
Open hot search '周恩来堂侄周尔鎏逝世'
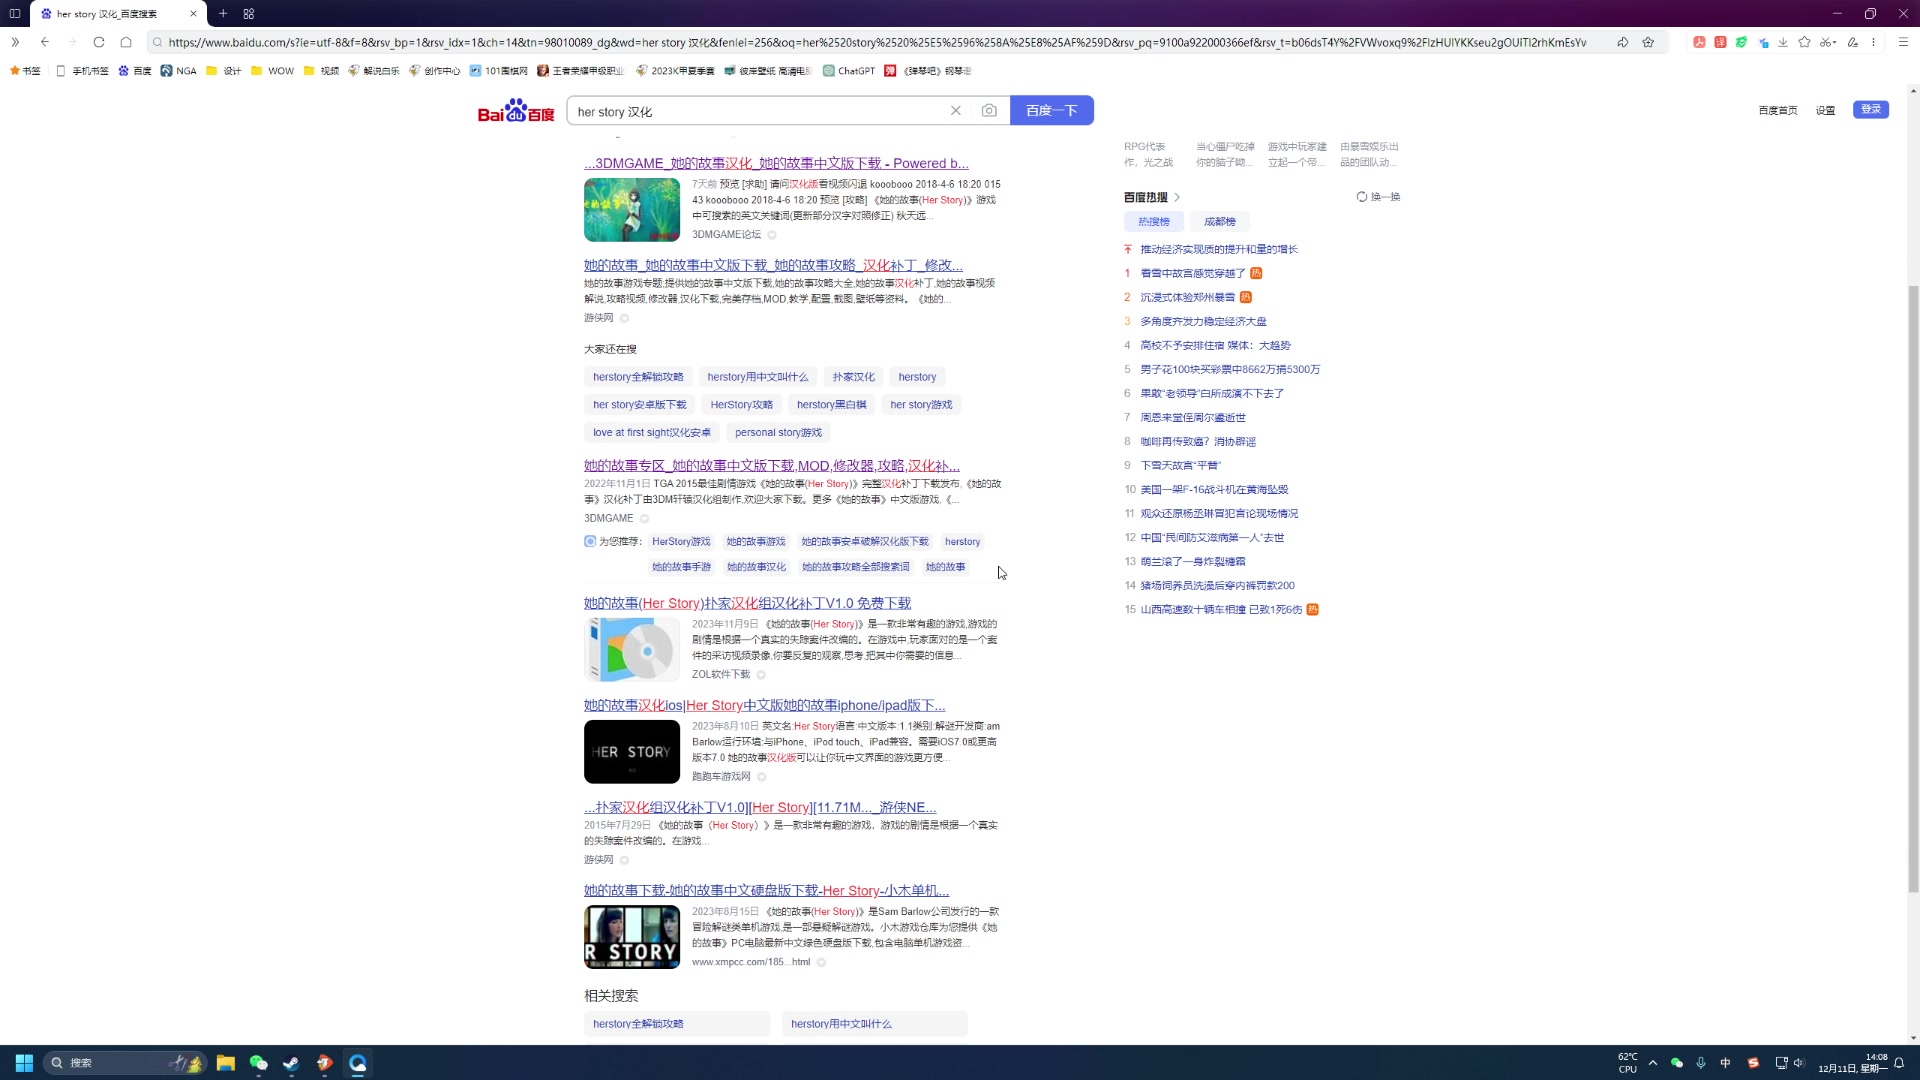coord(1193,418)
